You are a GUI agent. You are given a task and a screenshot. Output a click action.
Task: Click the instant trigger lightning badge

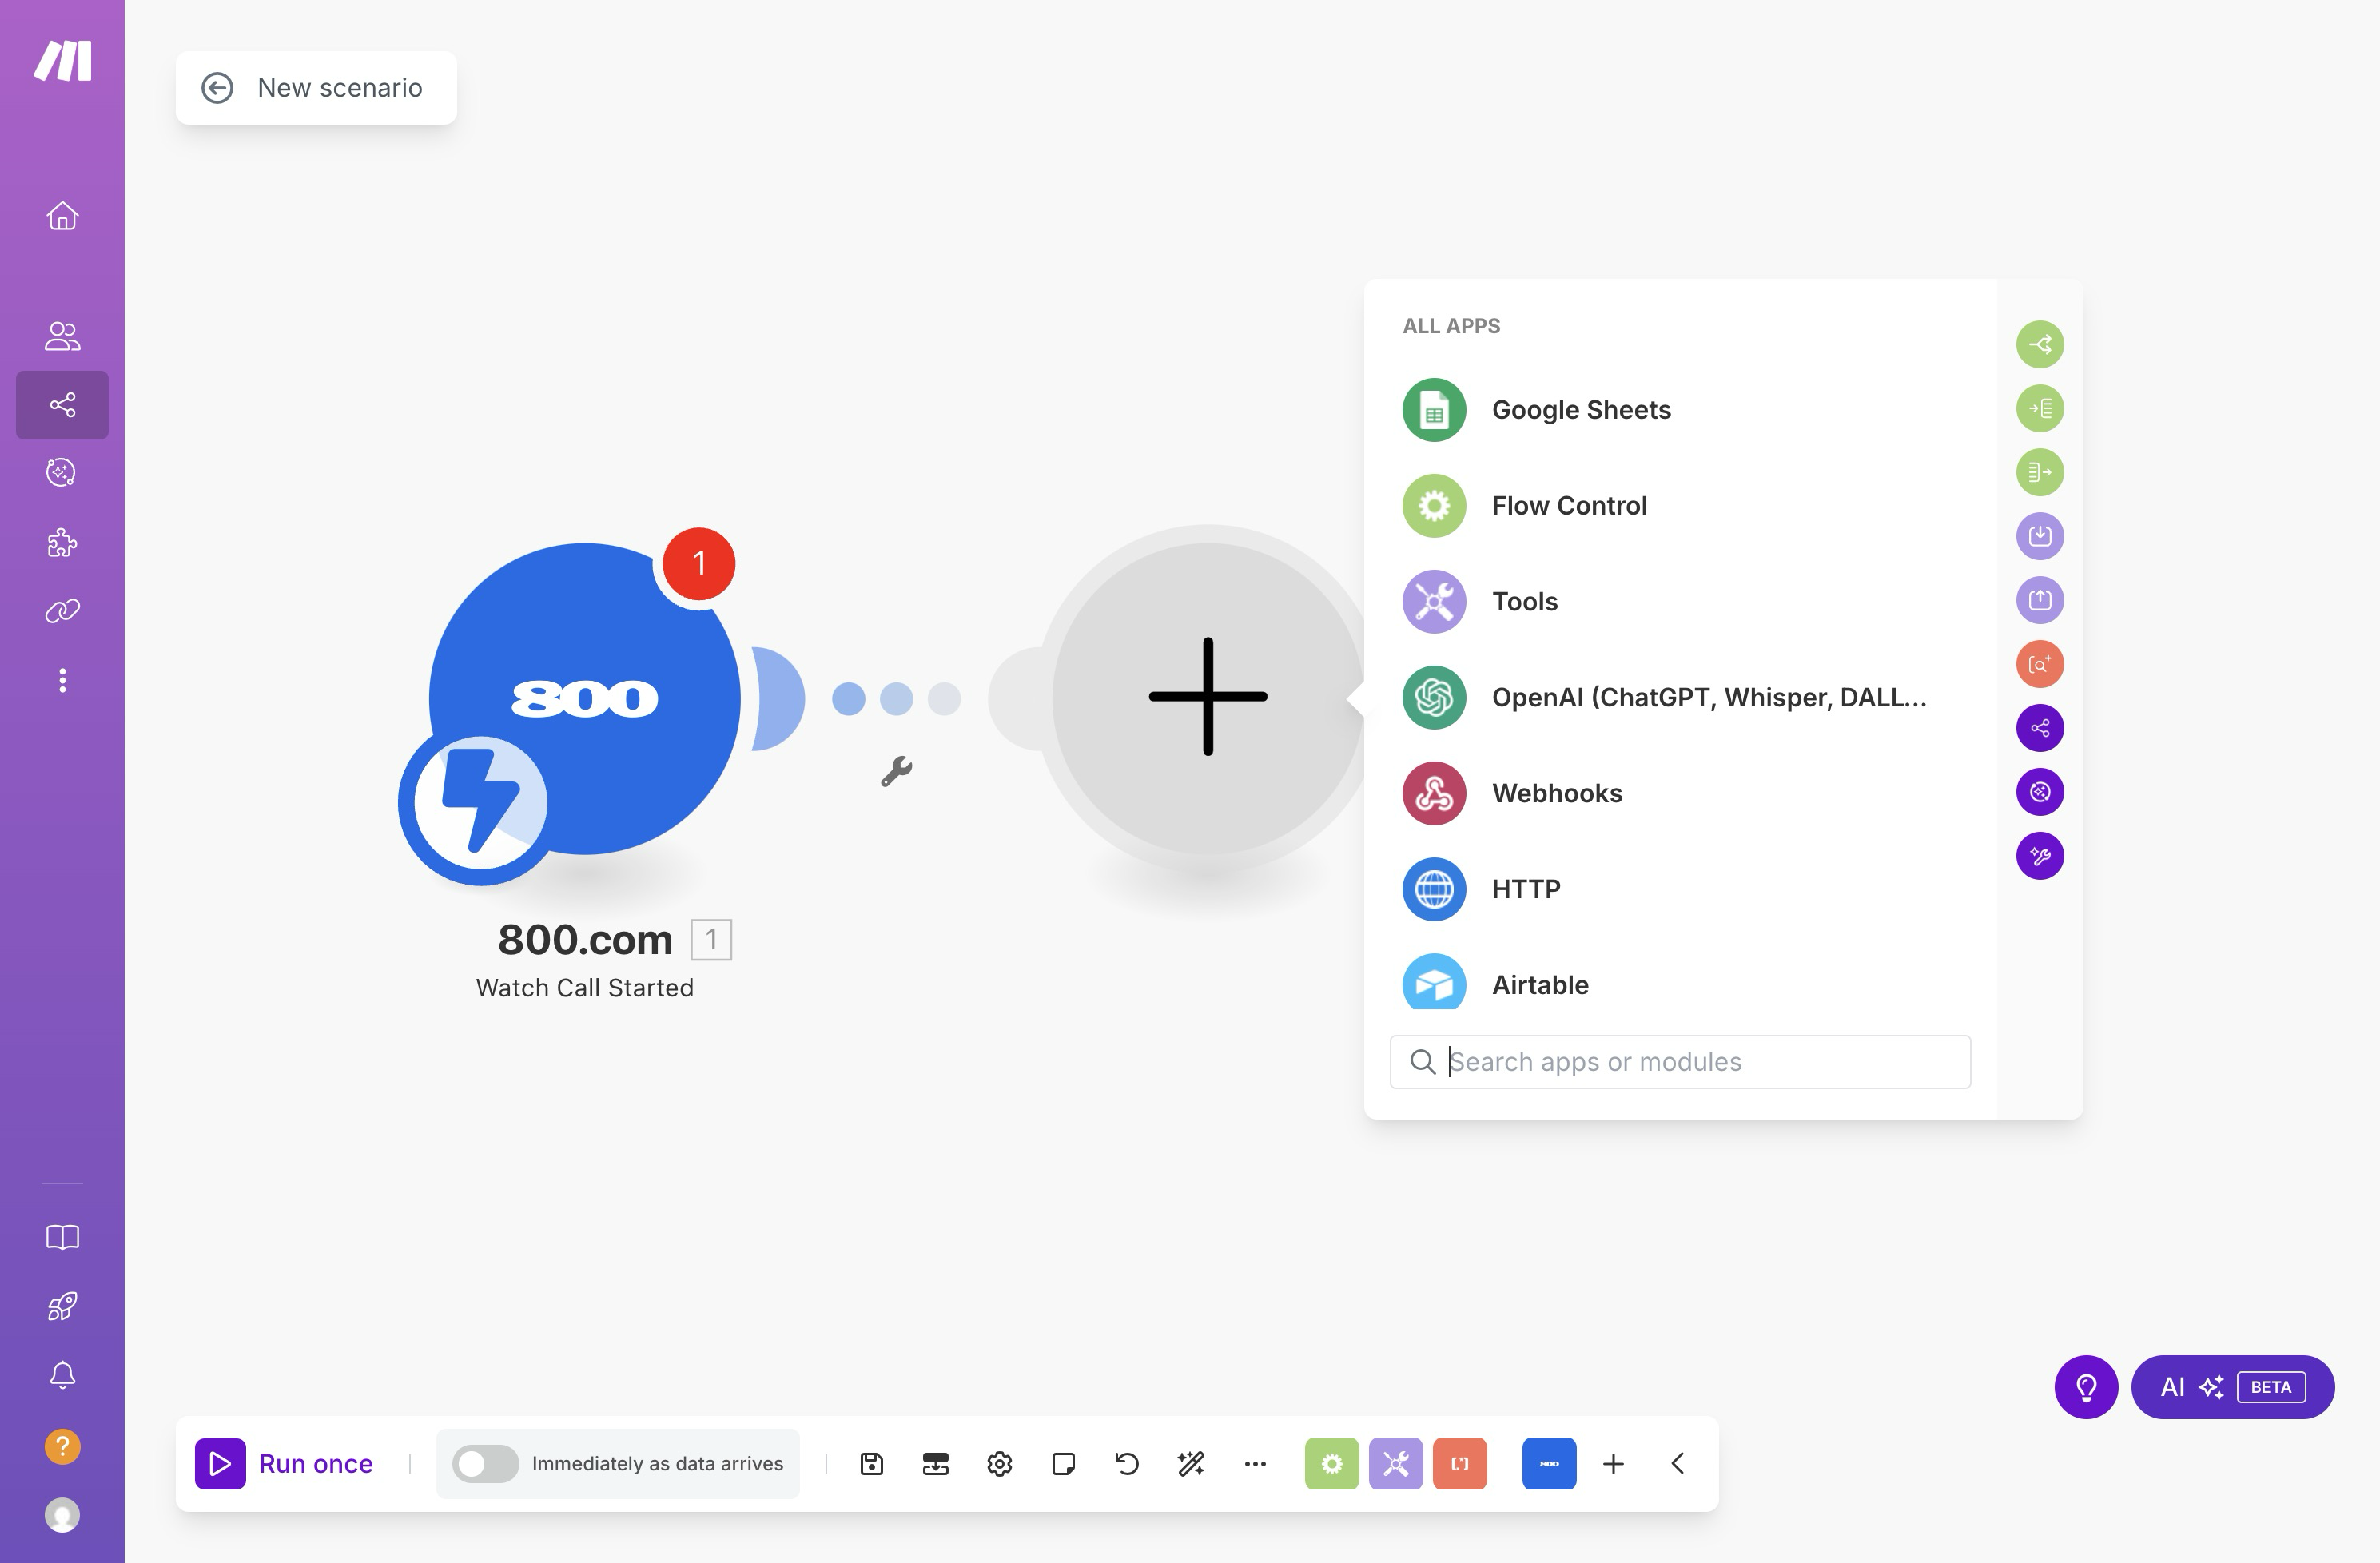click(x=481, y=803)
